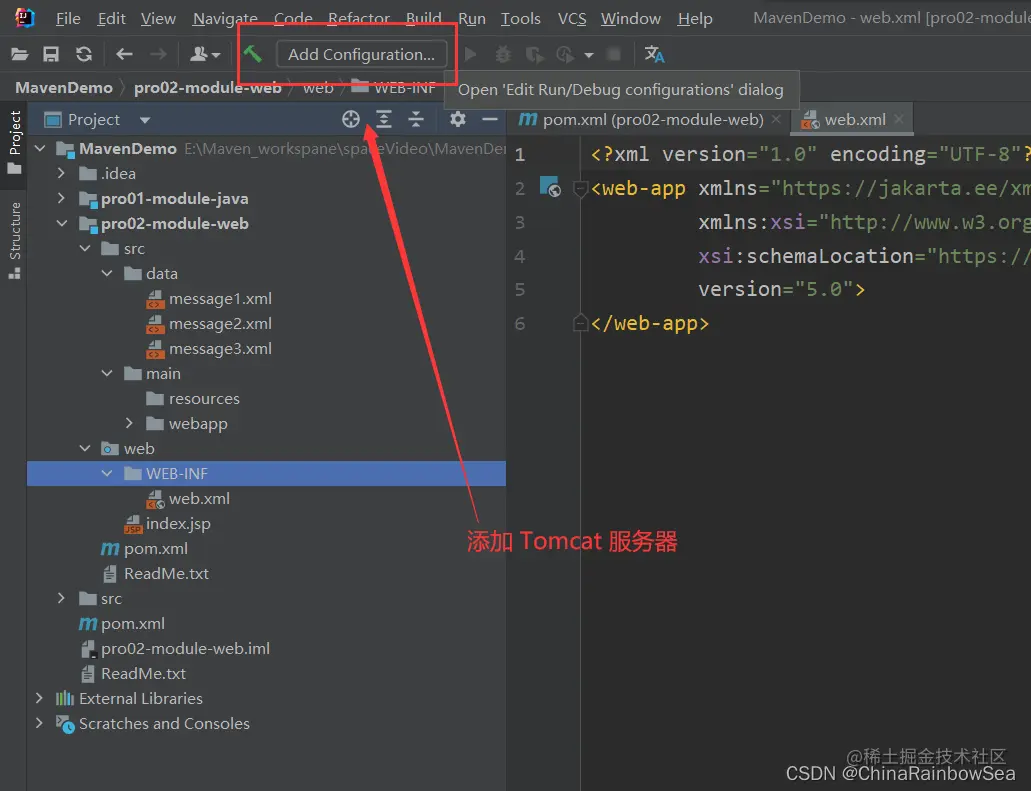
Task: Click the Profiler run icon
Action: [x=565, y=55]
